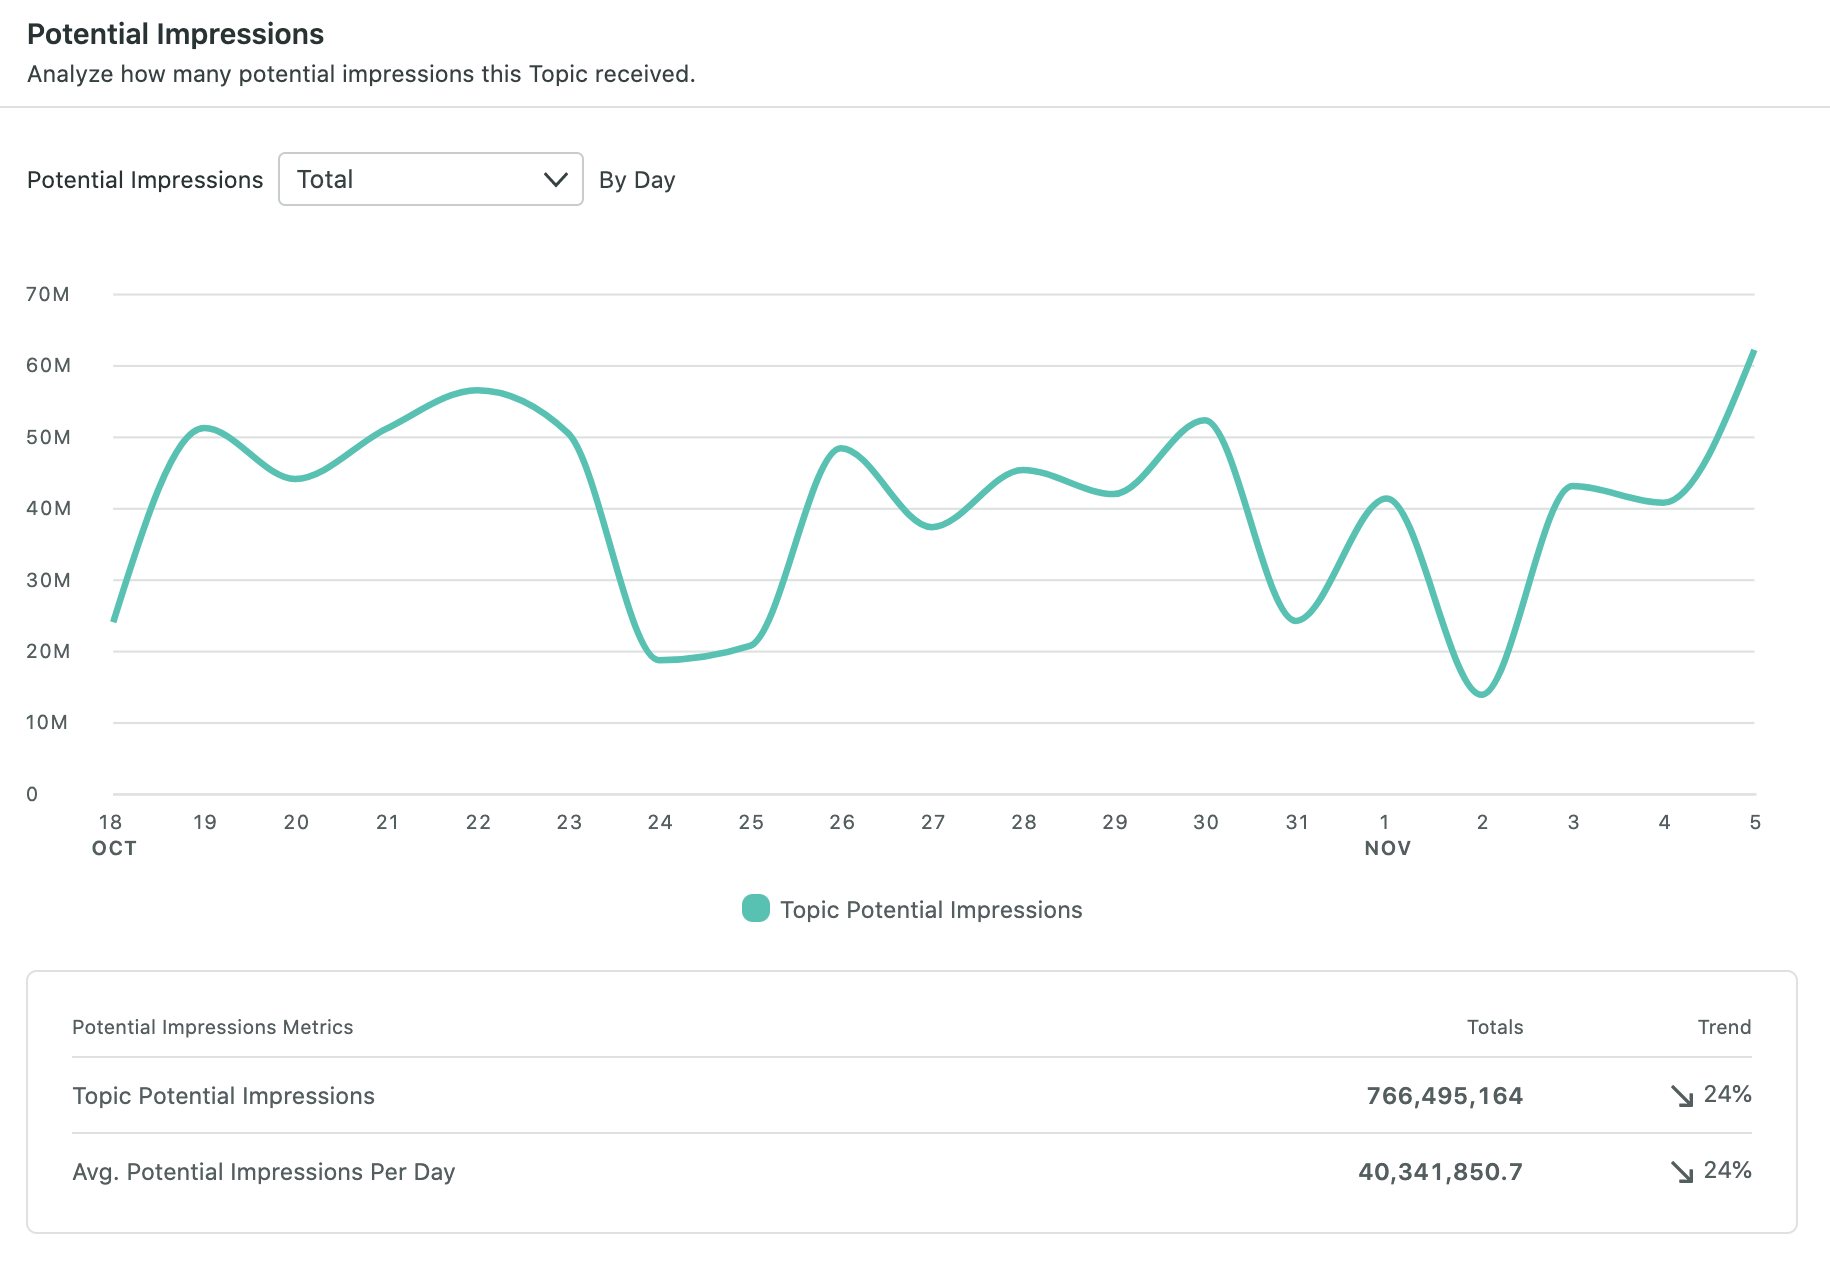
Task: Click the Potential Impressions section title
Action: click(x=175, y=34)
